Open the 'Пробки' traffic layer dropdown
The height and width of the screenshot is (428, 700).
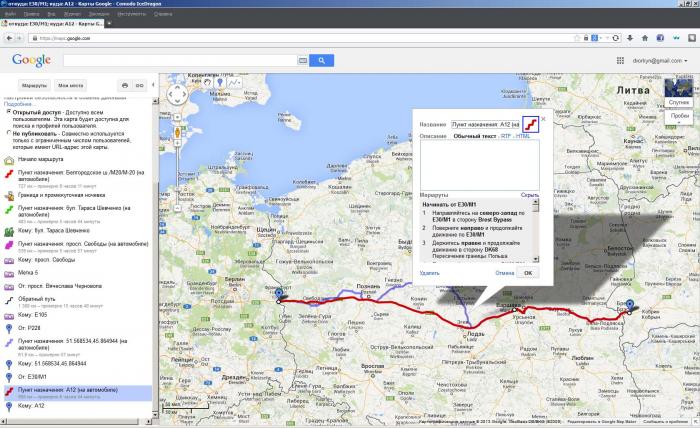coord(680,116)
